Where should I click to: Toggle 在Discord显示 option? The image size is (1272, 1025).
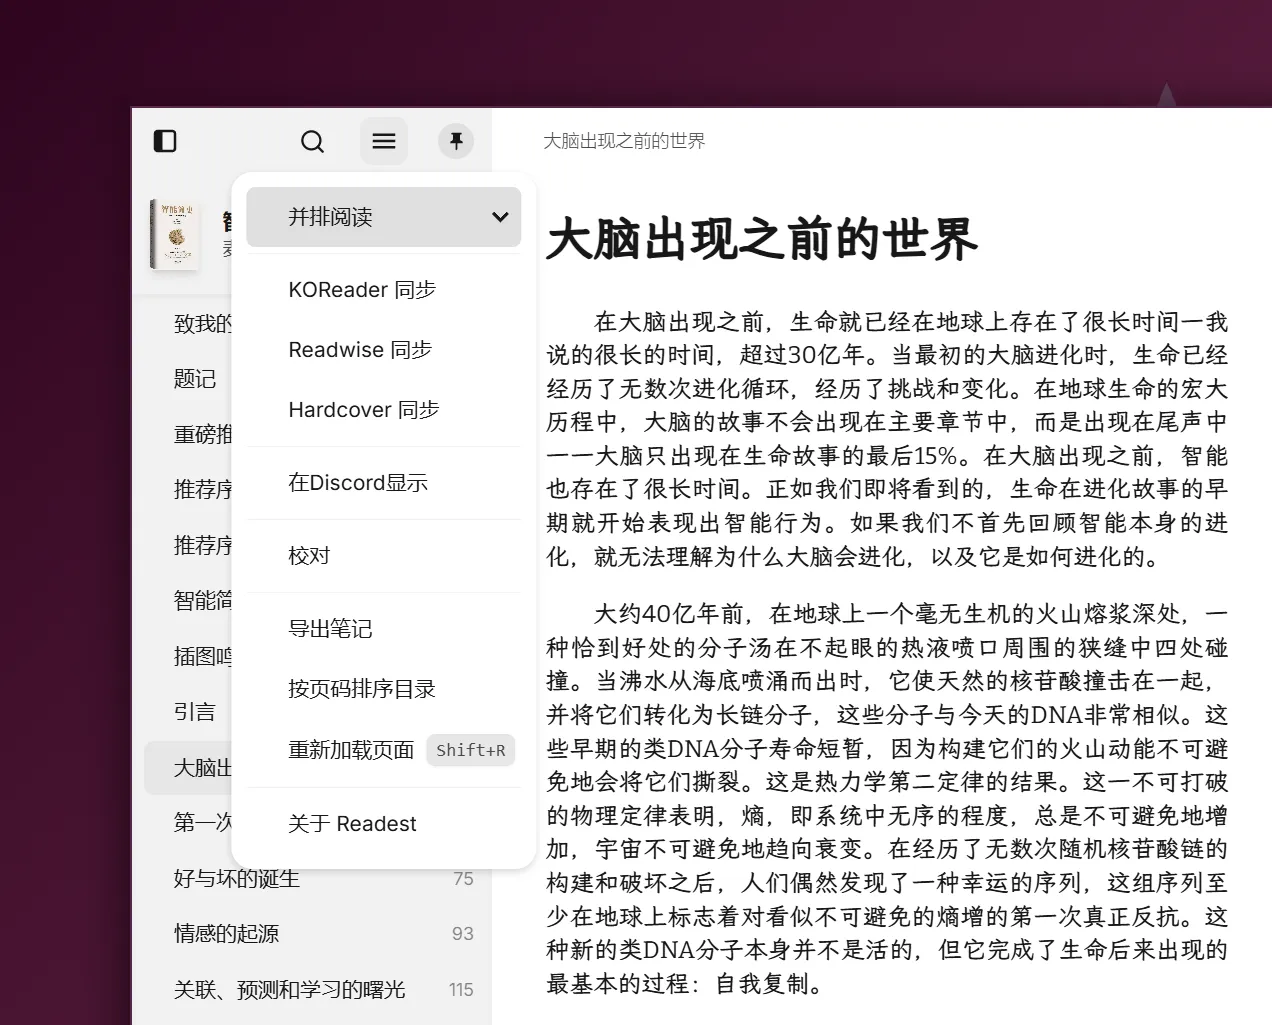click(x=358, y=483)
